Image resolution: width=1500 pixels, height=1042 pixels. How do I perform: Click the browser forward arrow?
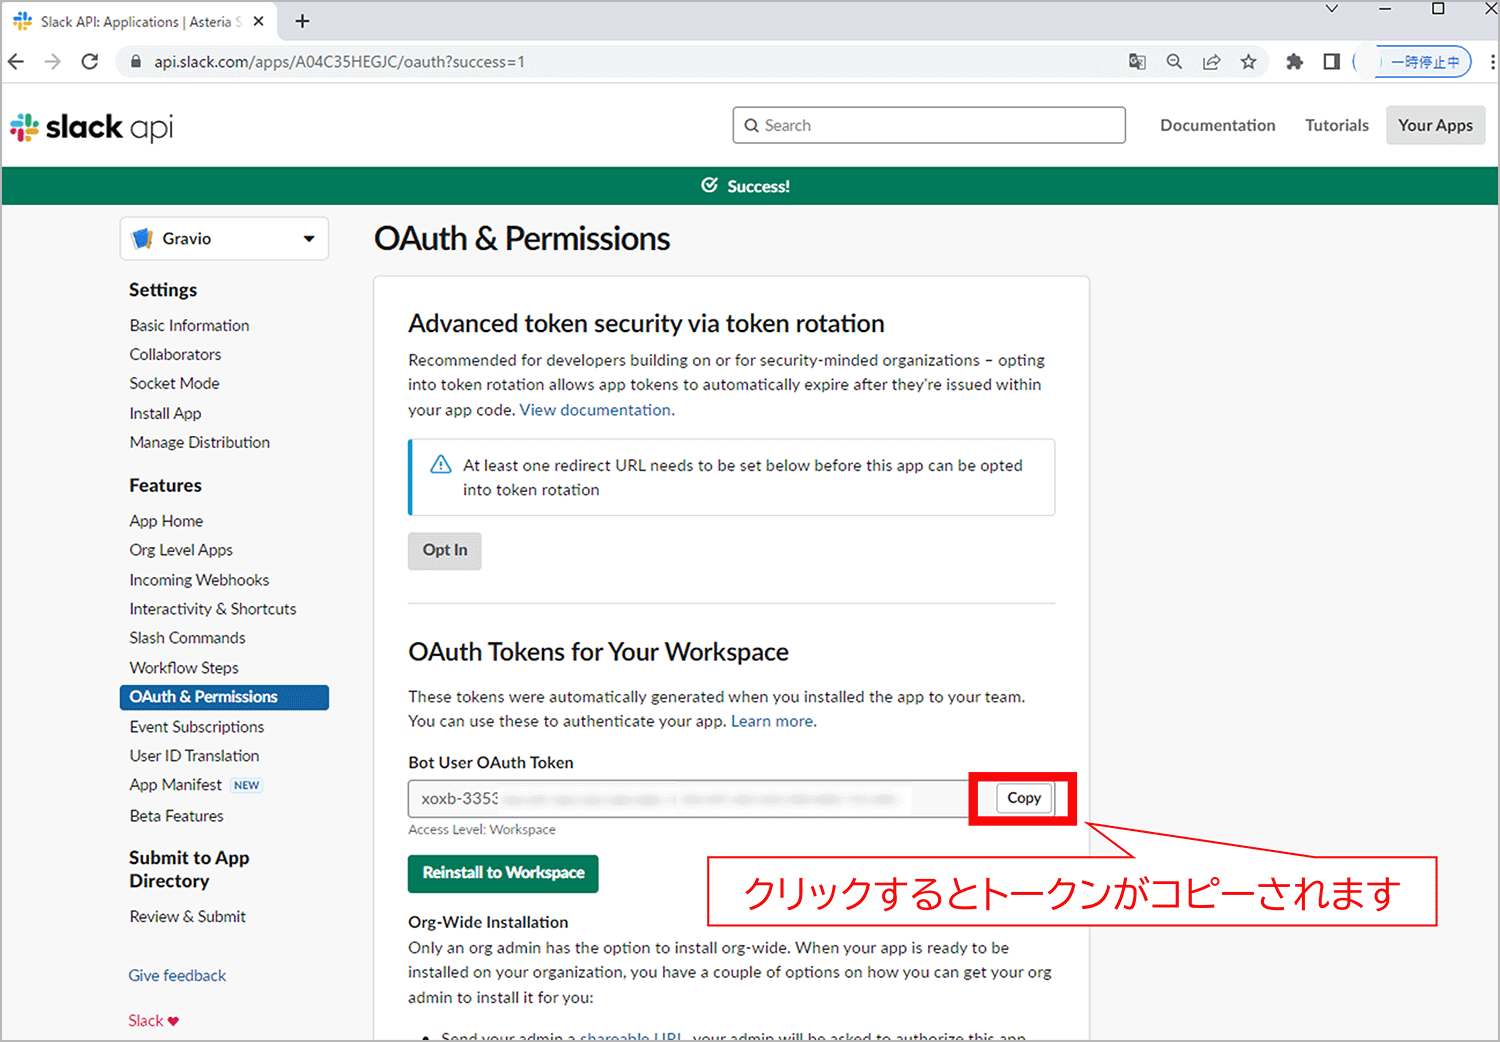pyautogui.click(x=53, y=62)
